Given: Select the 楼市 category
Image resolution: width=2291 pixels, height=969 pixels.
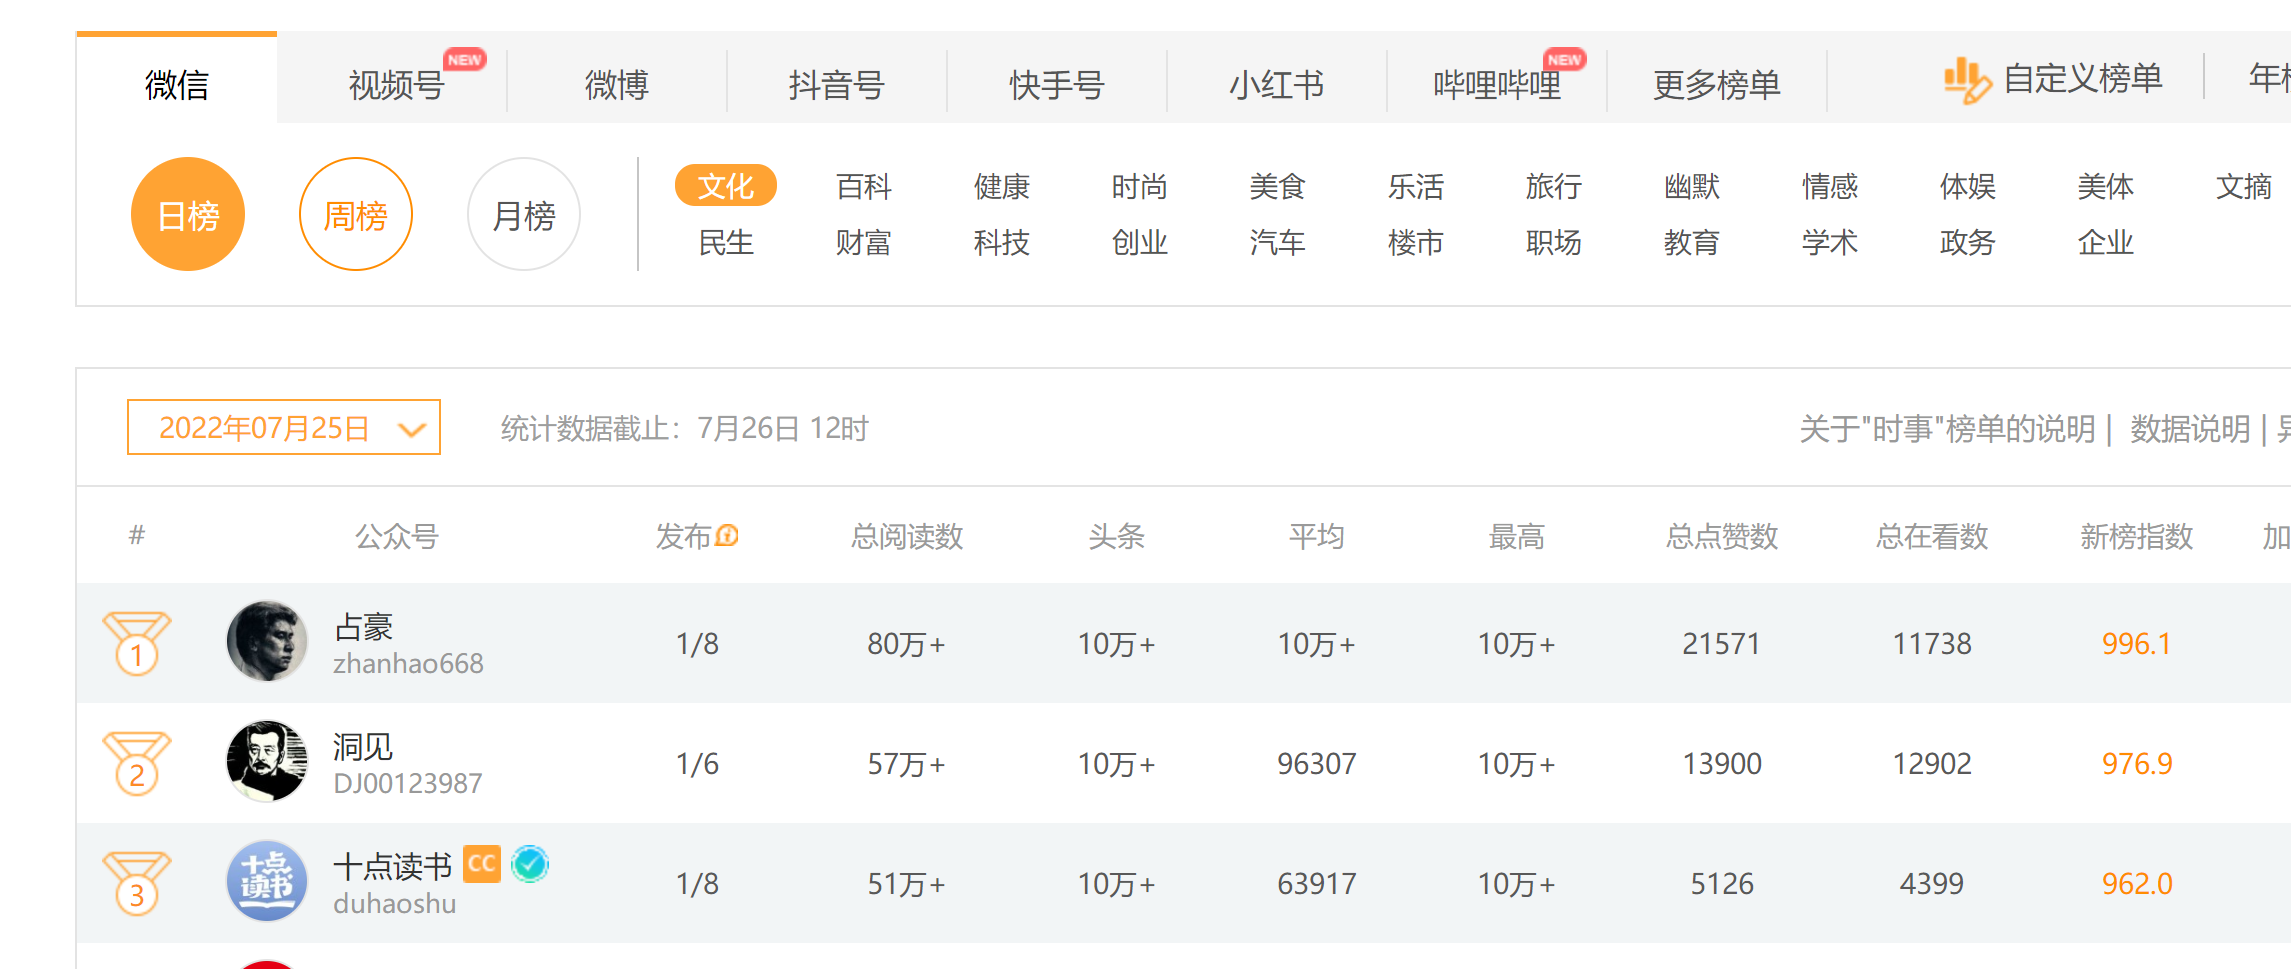Looking at the screenshot, I should (x=1416, y=242).
